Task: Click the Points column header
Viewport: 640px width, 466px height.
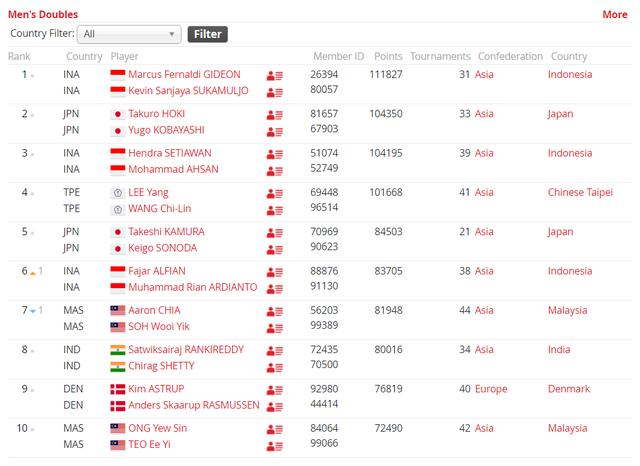Action: [x=388, y=56]
